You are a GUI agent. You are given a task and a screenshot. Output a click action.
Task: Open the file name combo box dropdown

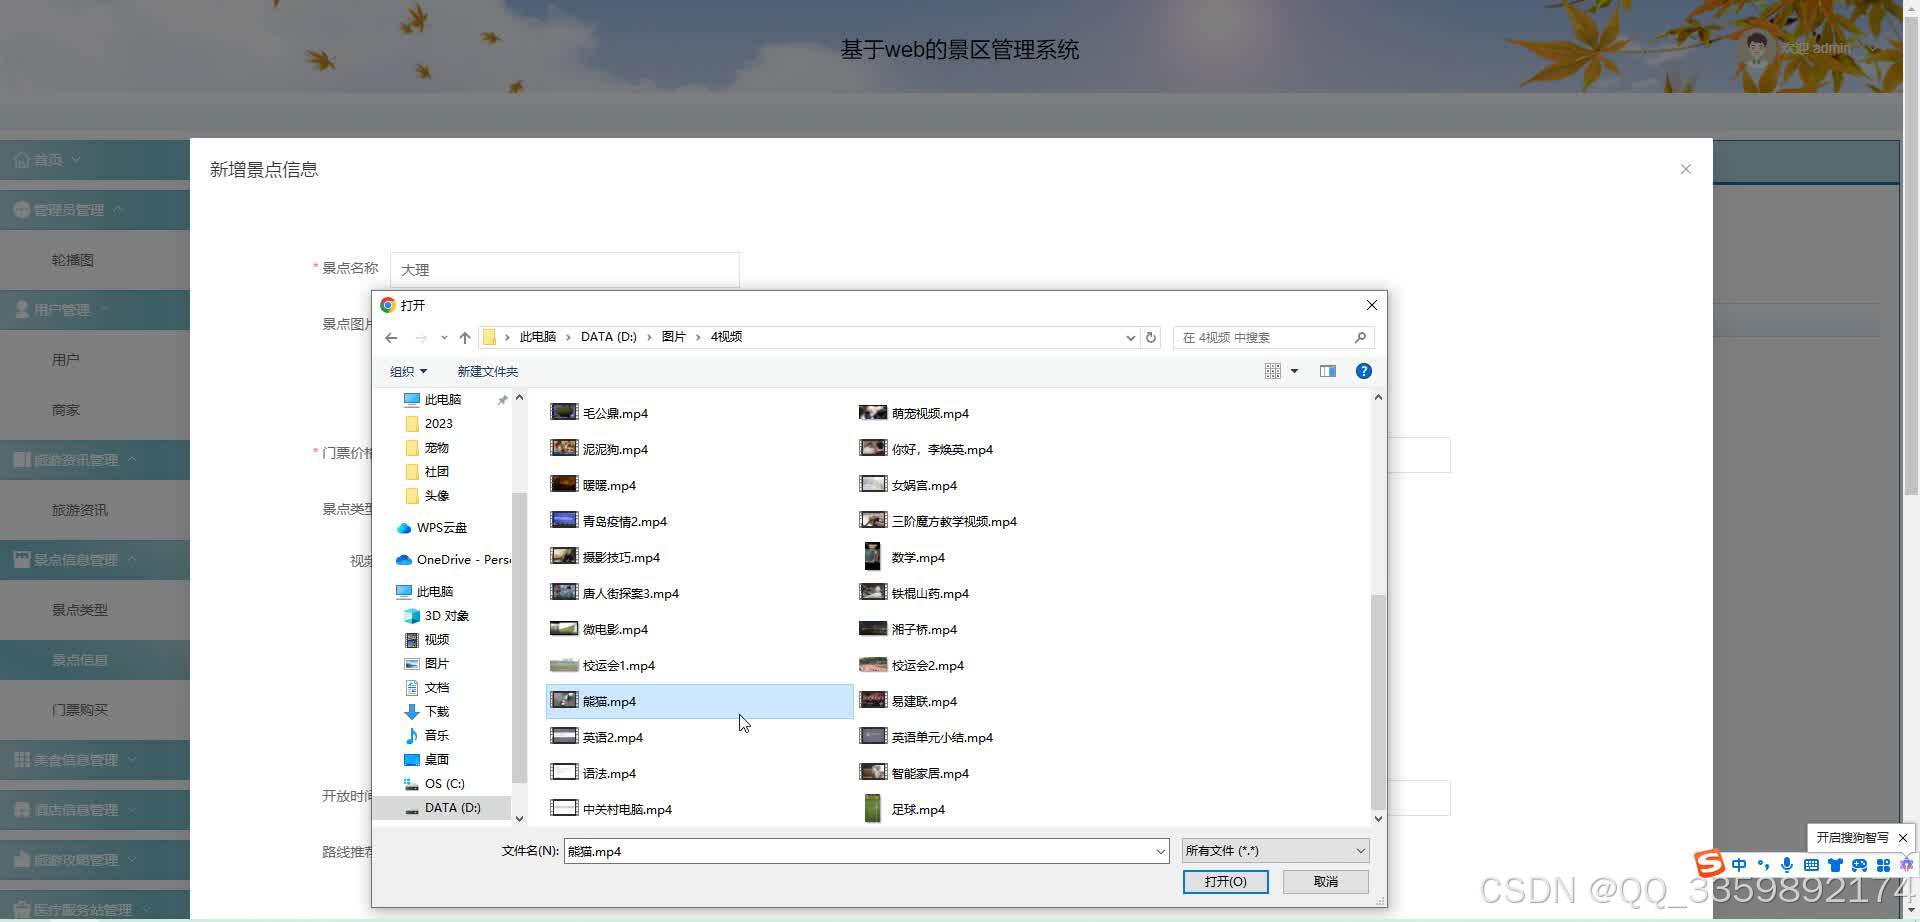click(1160, 851)
